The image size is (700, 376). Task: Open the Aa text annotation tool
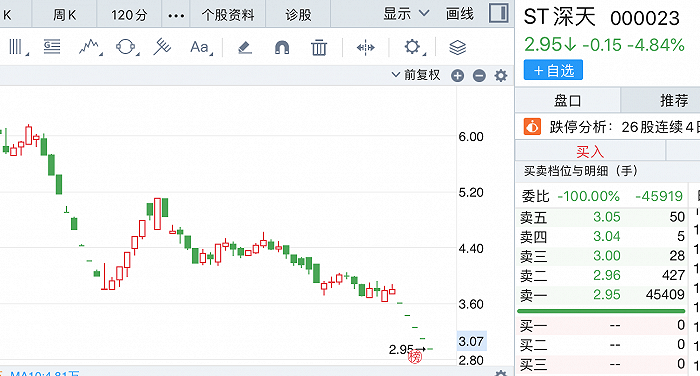(201, 47)
